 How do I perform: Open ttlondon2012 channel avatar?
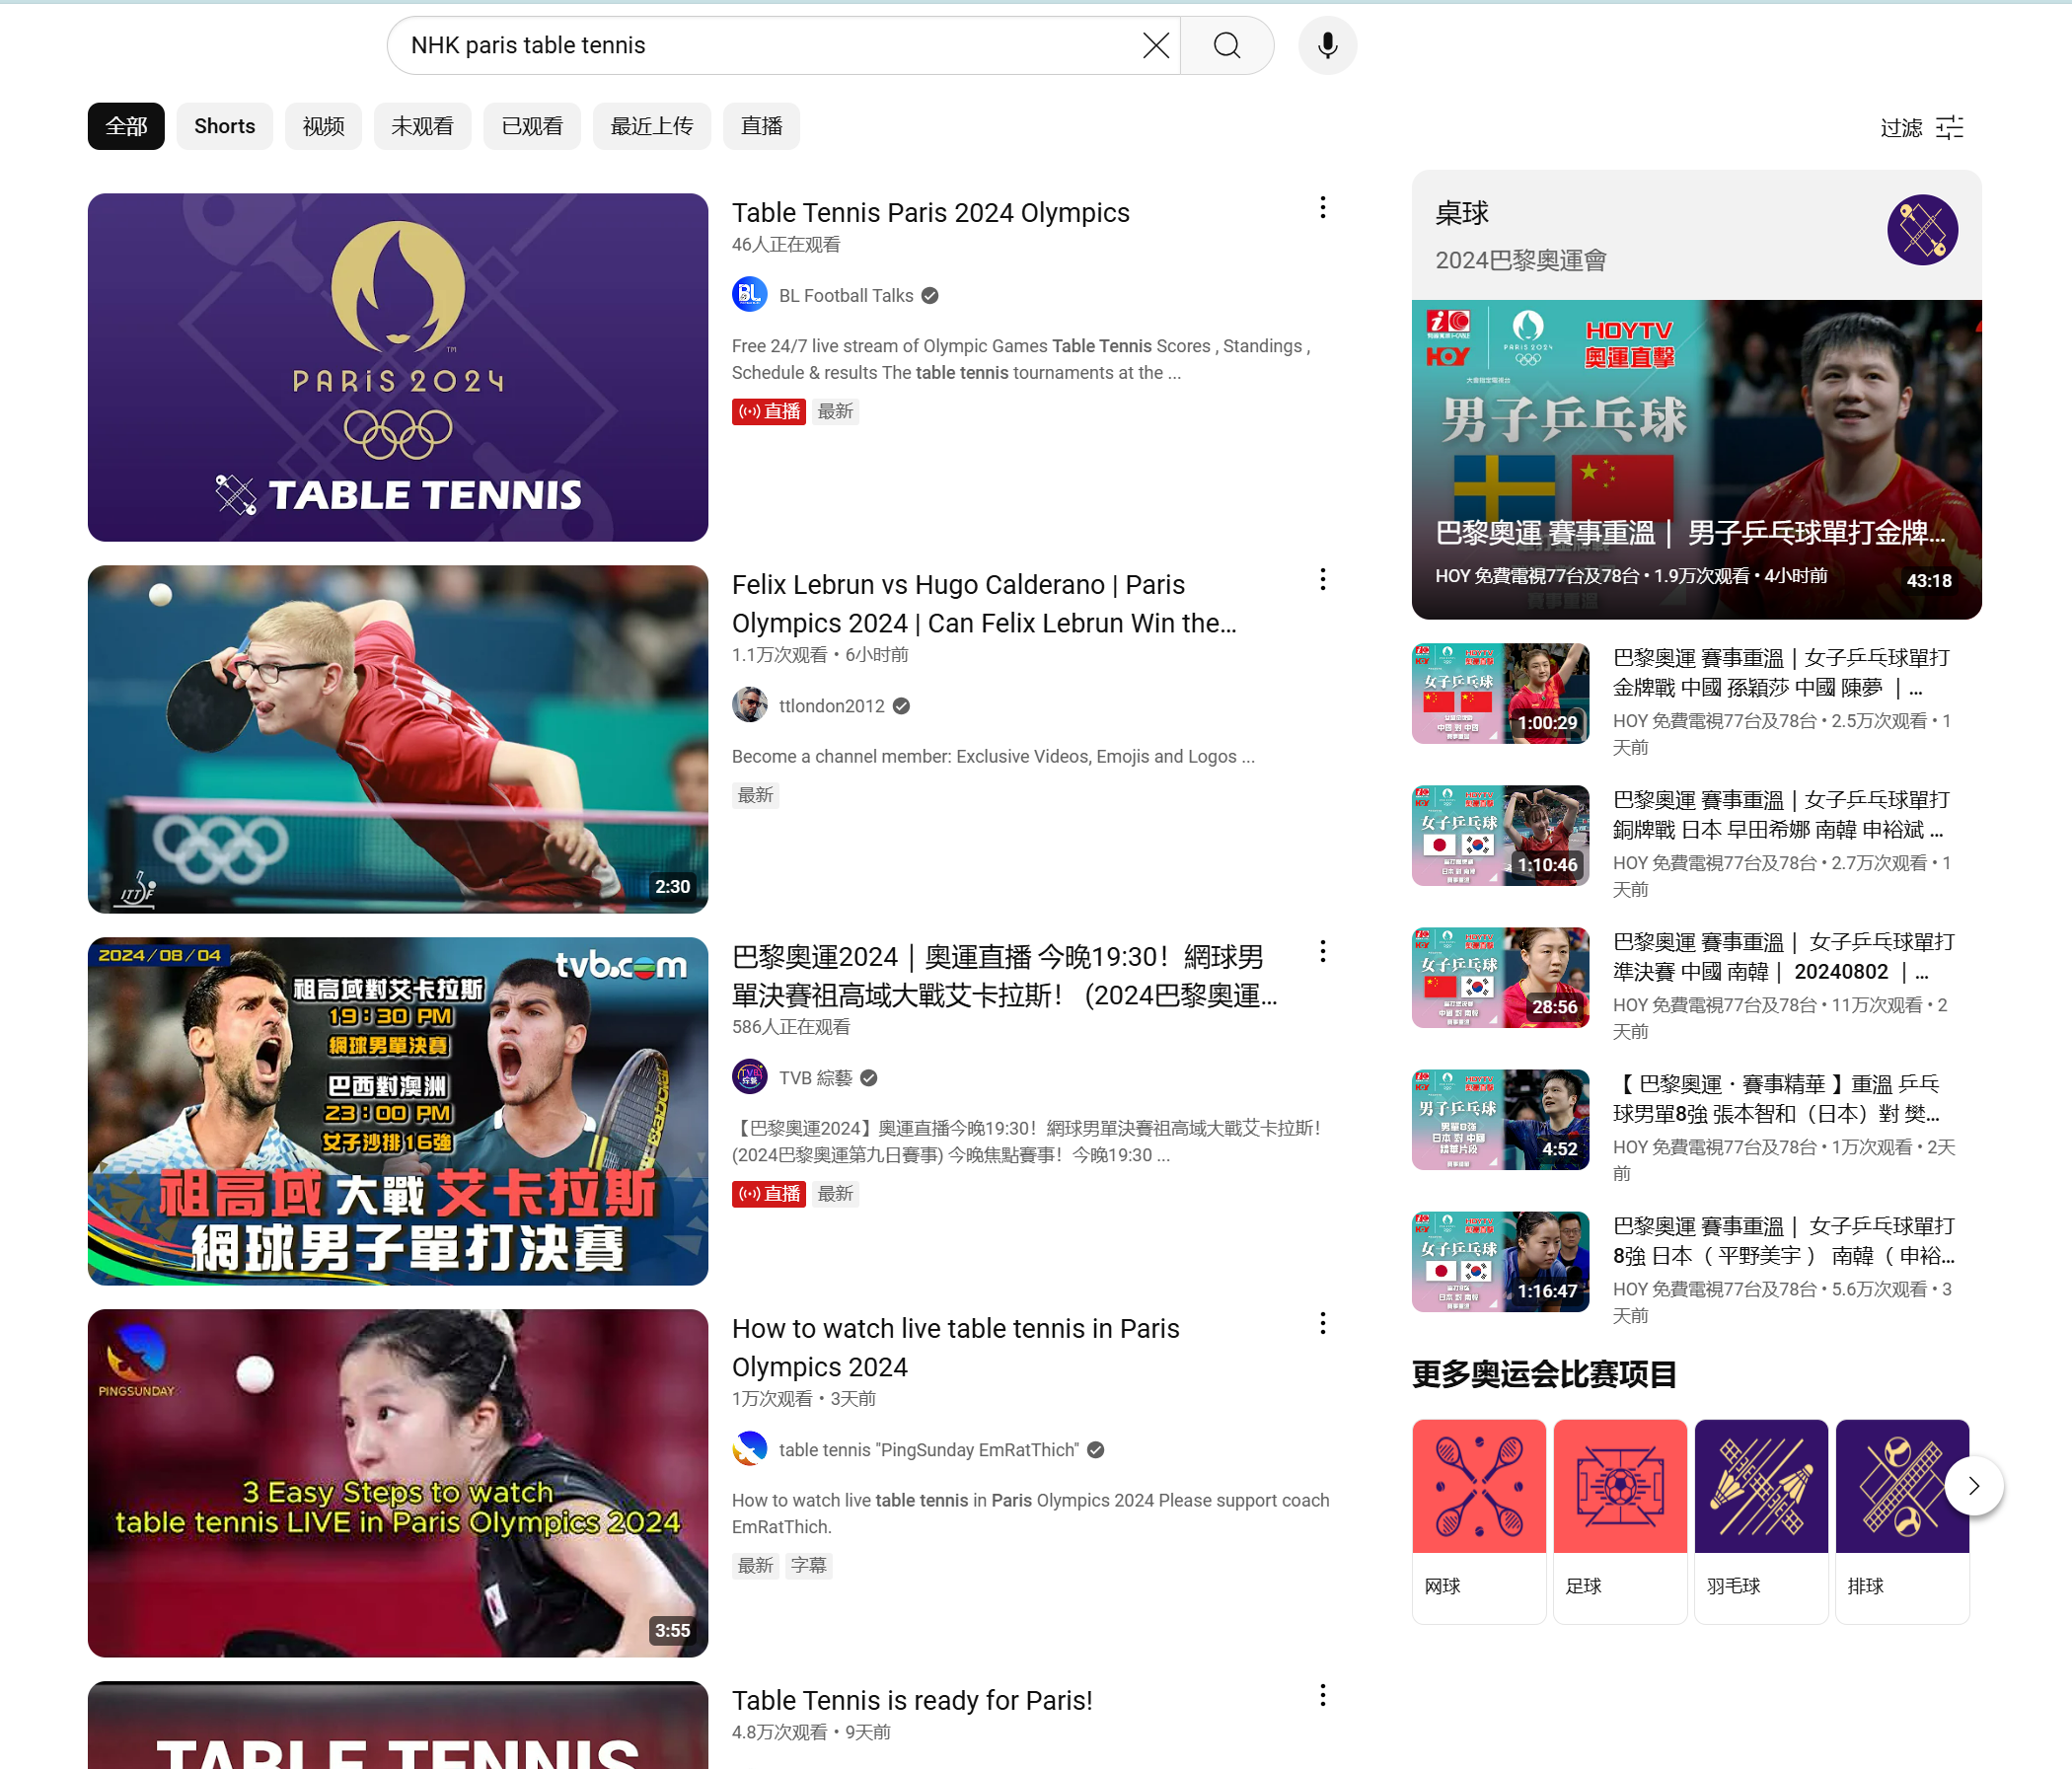point(749,705)
